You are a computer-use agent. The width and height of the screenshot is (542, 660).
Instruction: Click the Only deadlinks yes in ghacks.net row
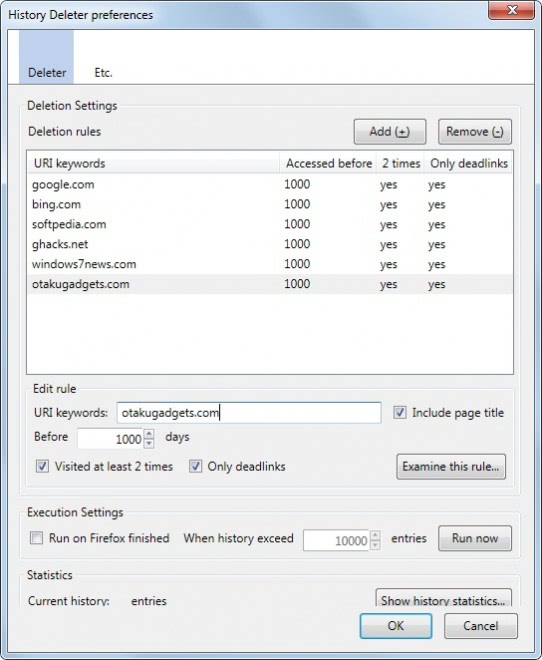click(437, 245)
